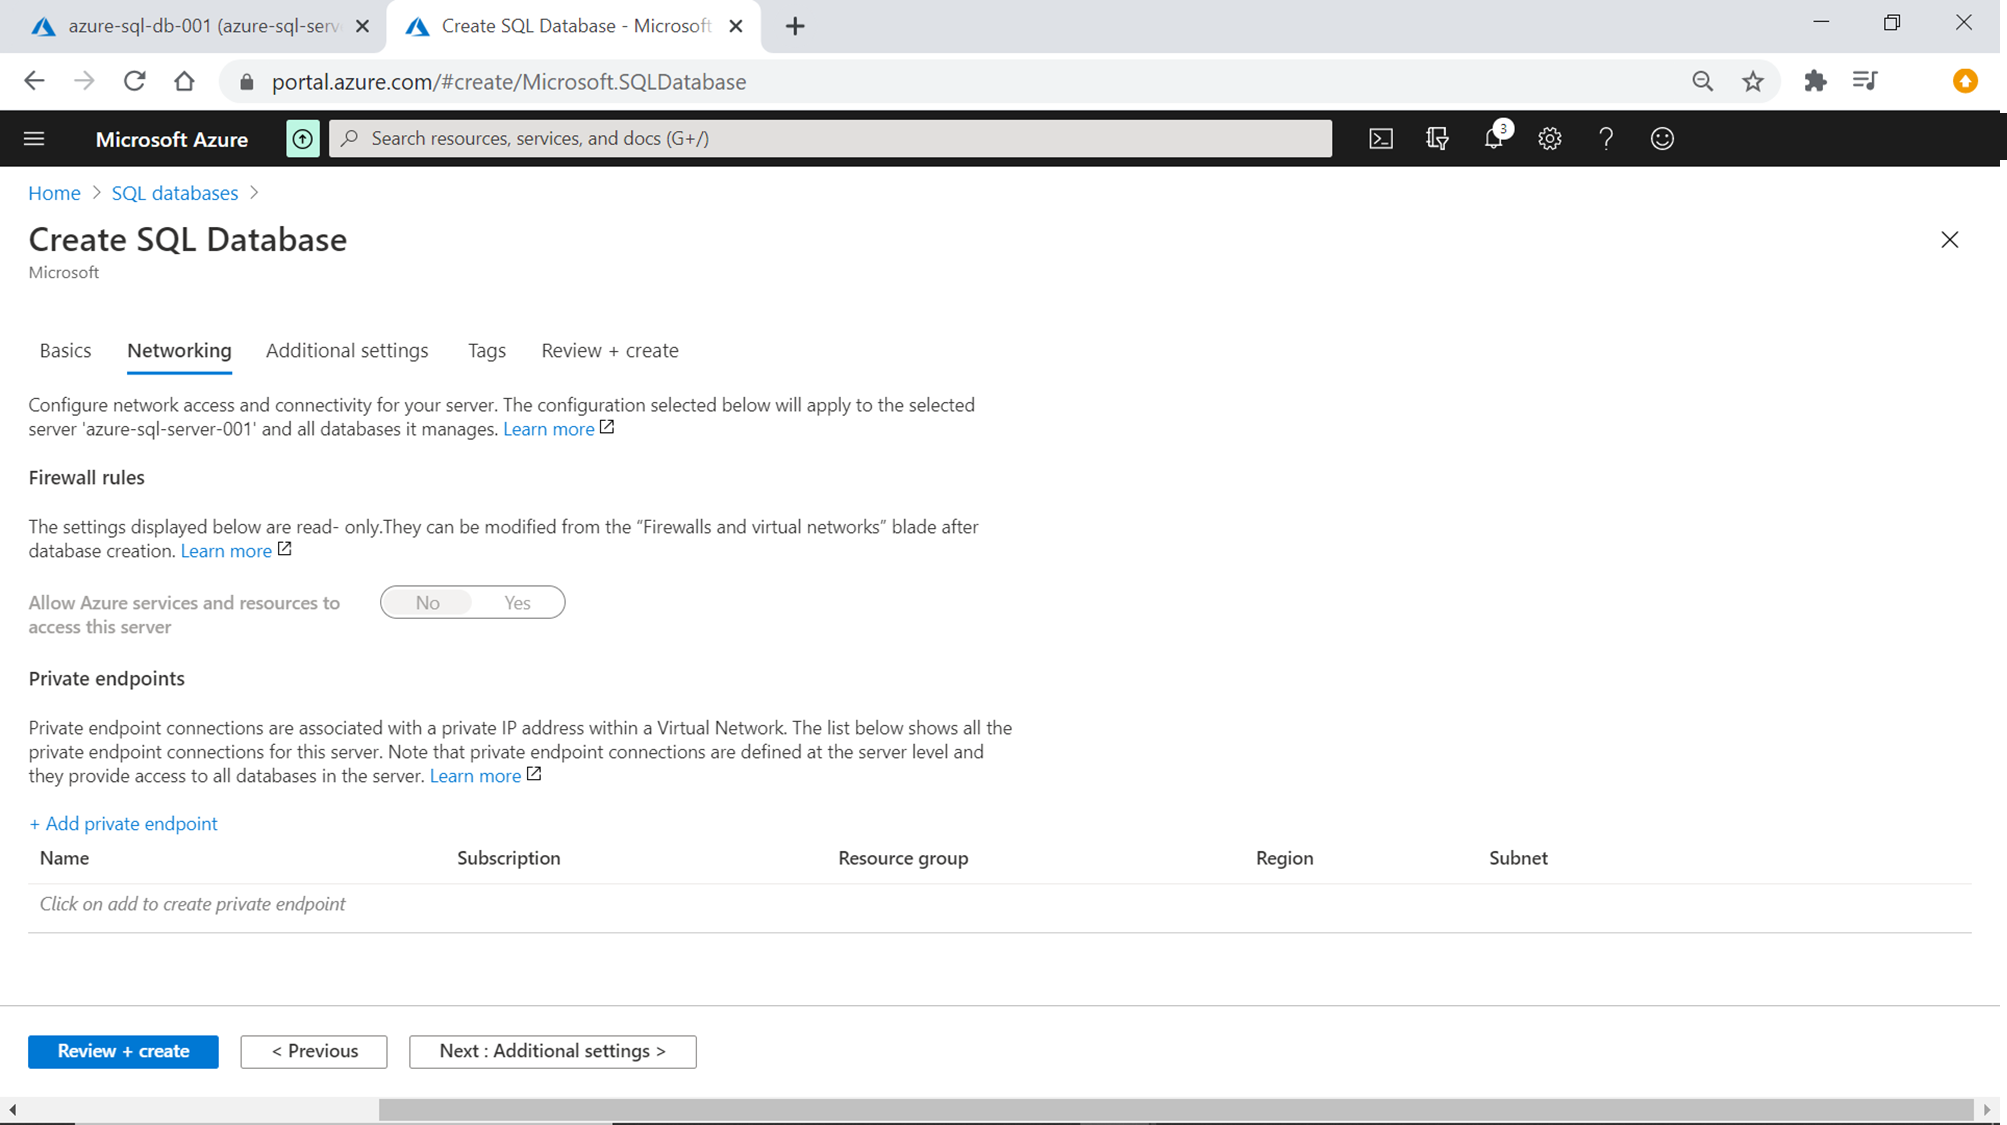This screenshot has width=2007, height=1125.
Task: Open portal settings gear icon
Action: 1549,139
